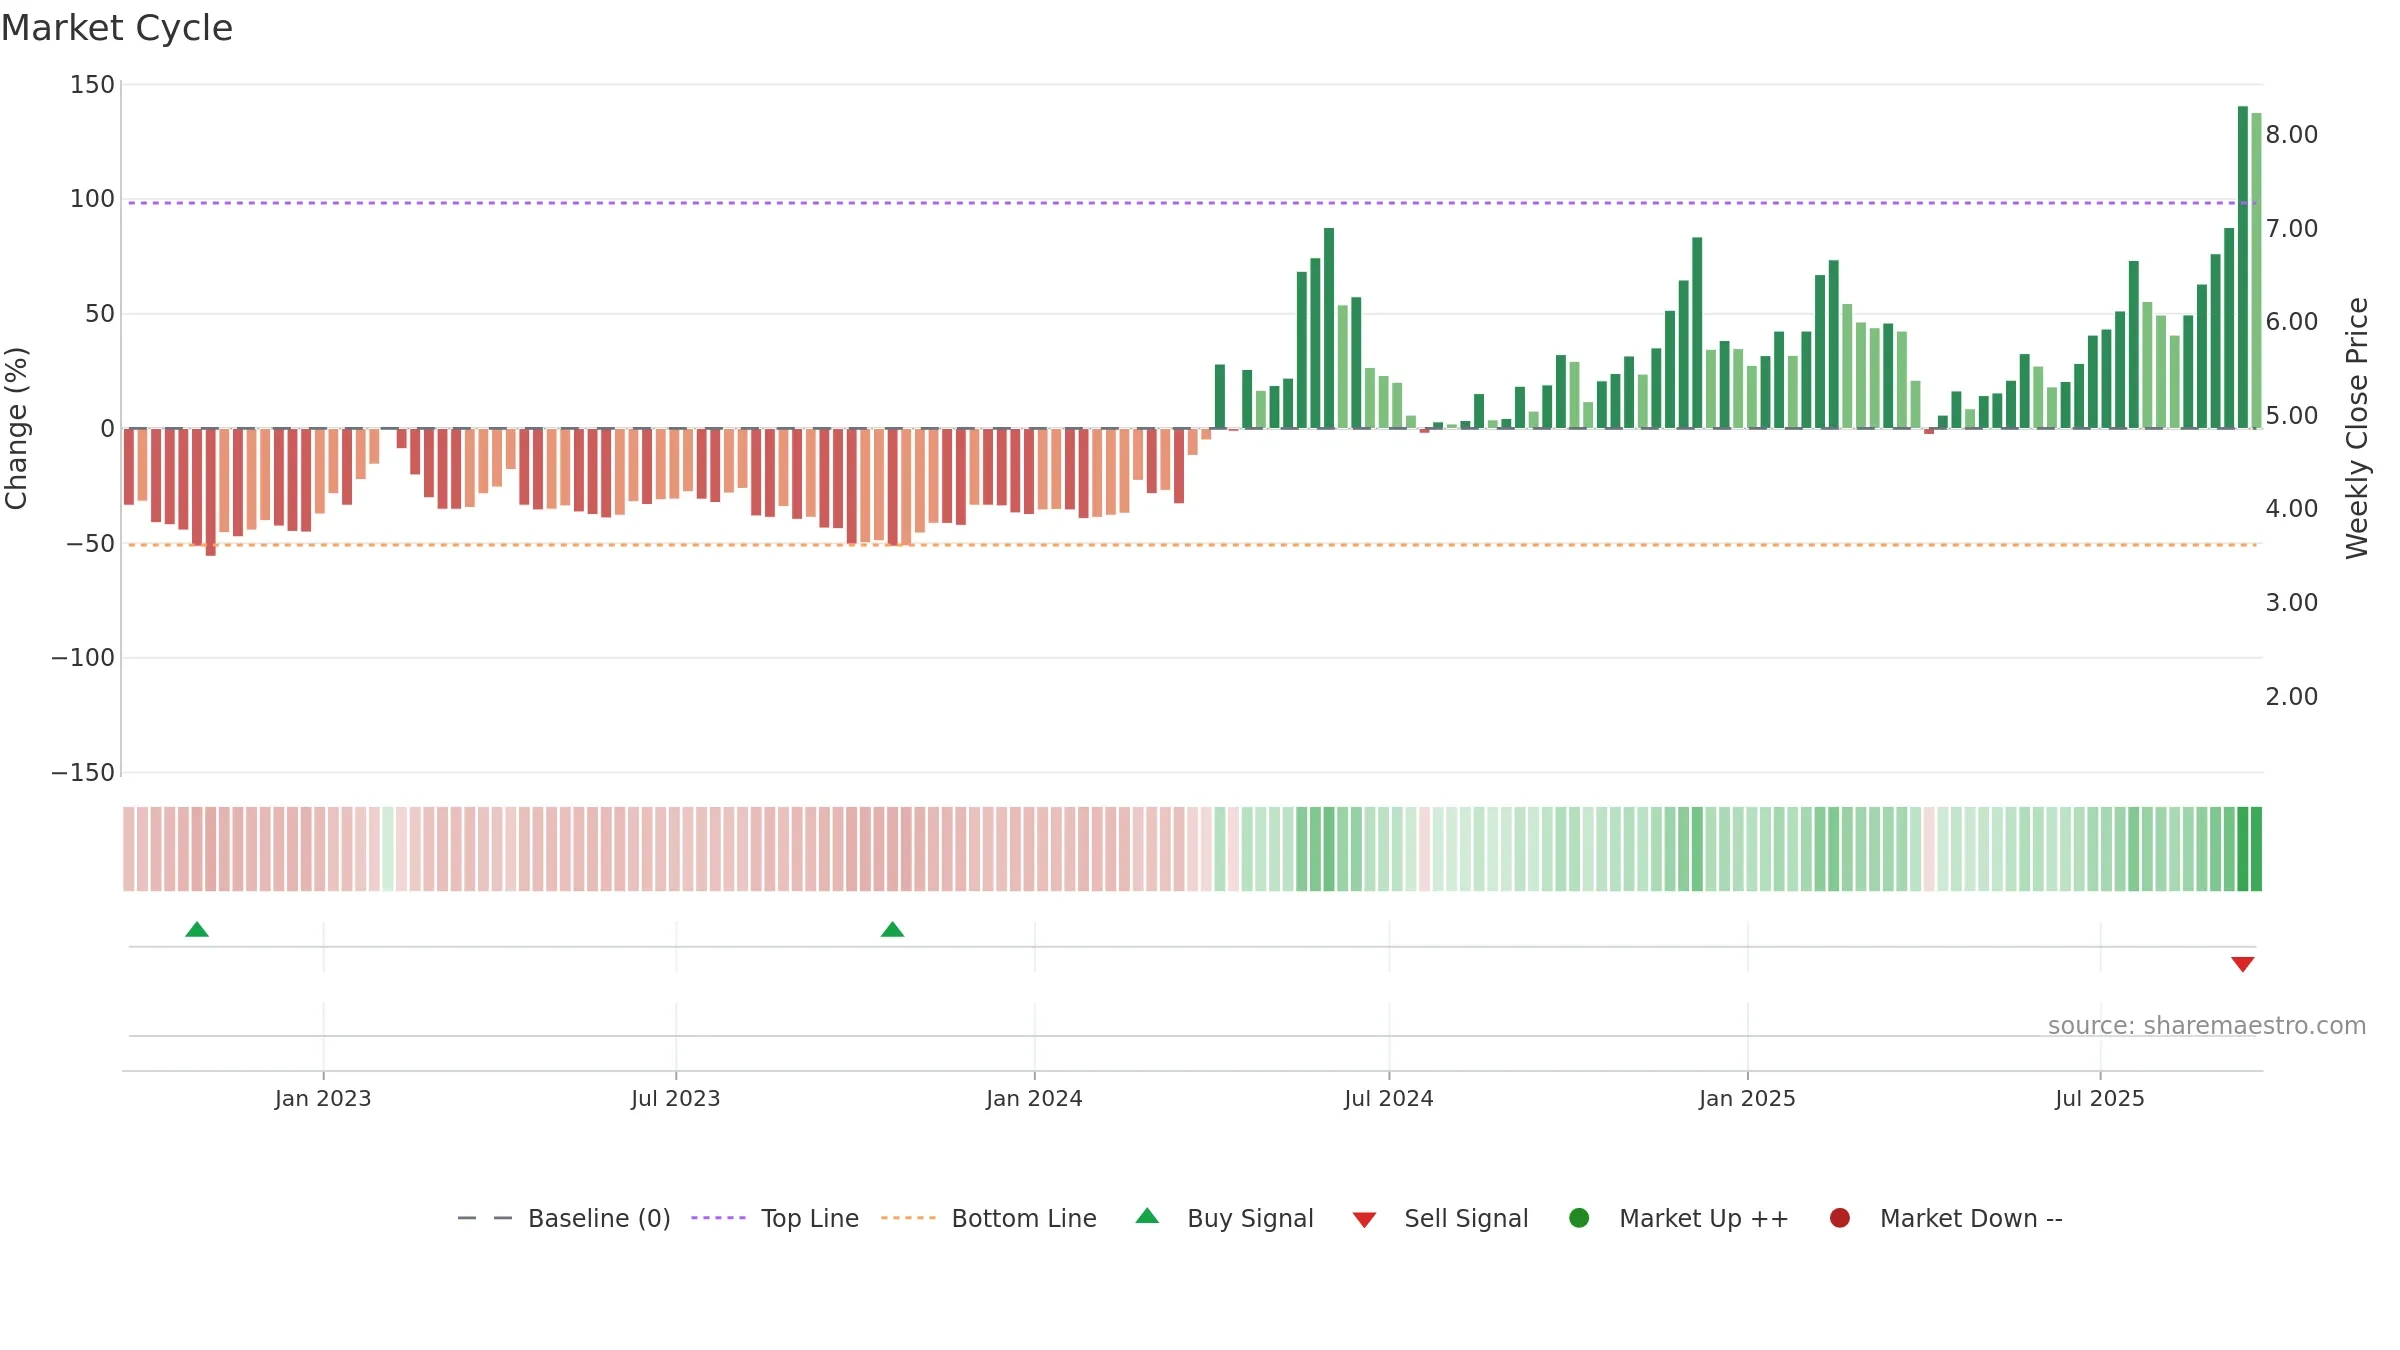Click the −100 left axis tick

tap(83, 658)
